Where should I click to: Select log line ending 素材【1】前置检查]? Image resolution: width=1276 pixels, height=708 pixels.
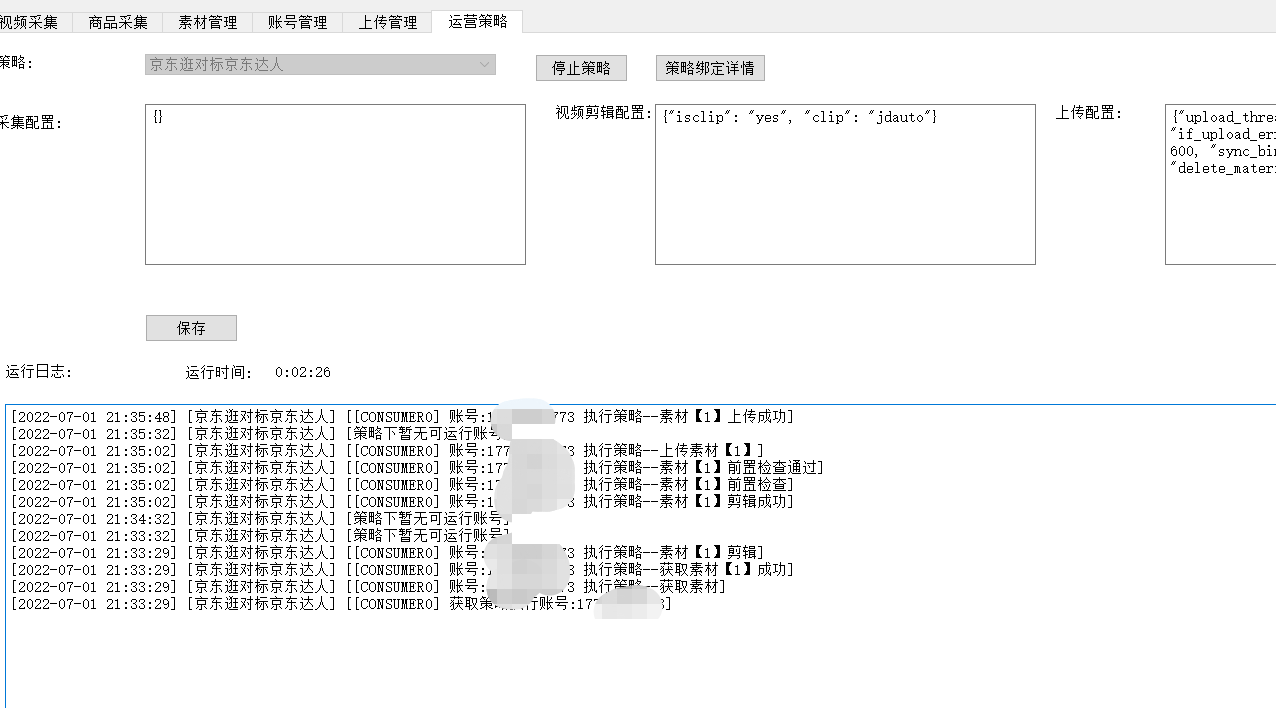click(402, 485)
